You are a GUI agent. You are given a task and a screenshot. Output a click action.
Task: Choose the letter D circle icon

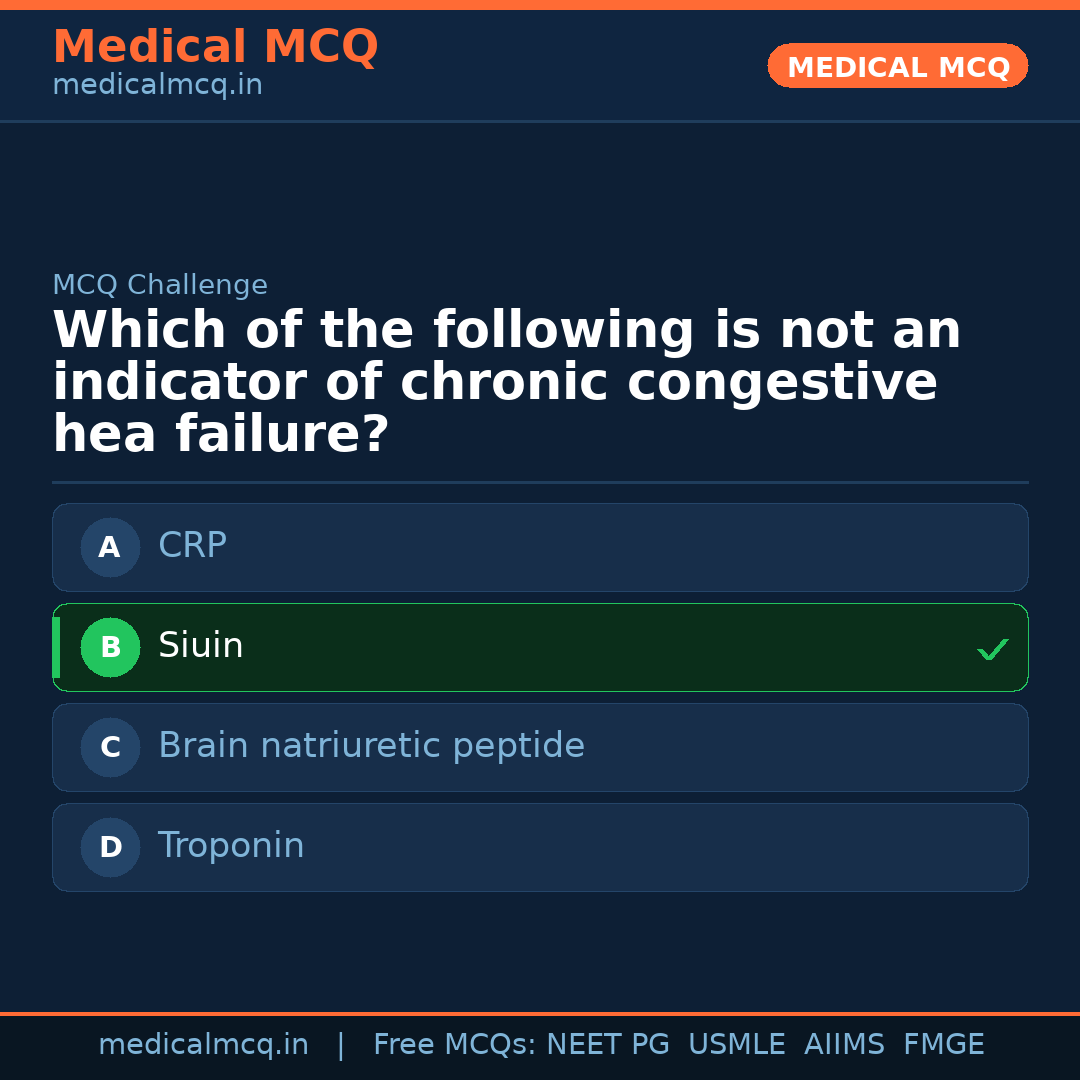pos(110,848)
